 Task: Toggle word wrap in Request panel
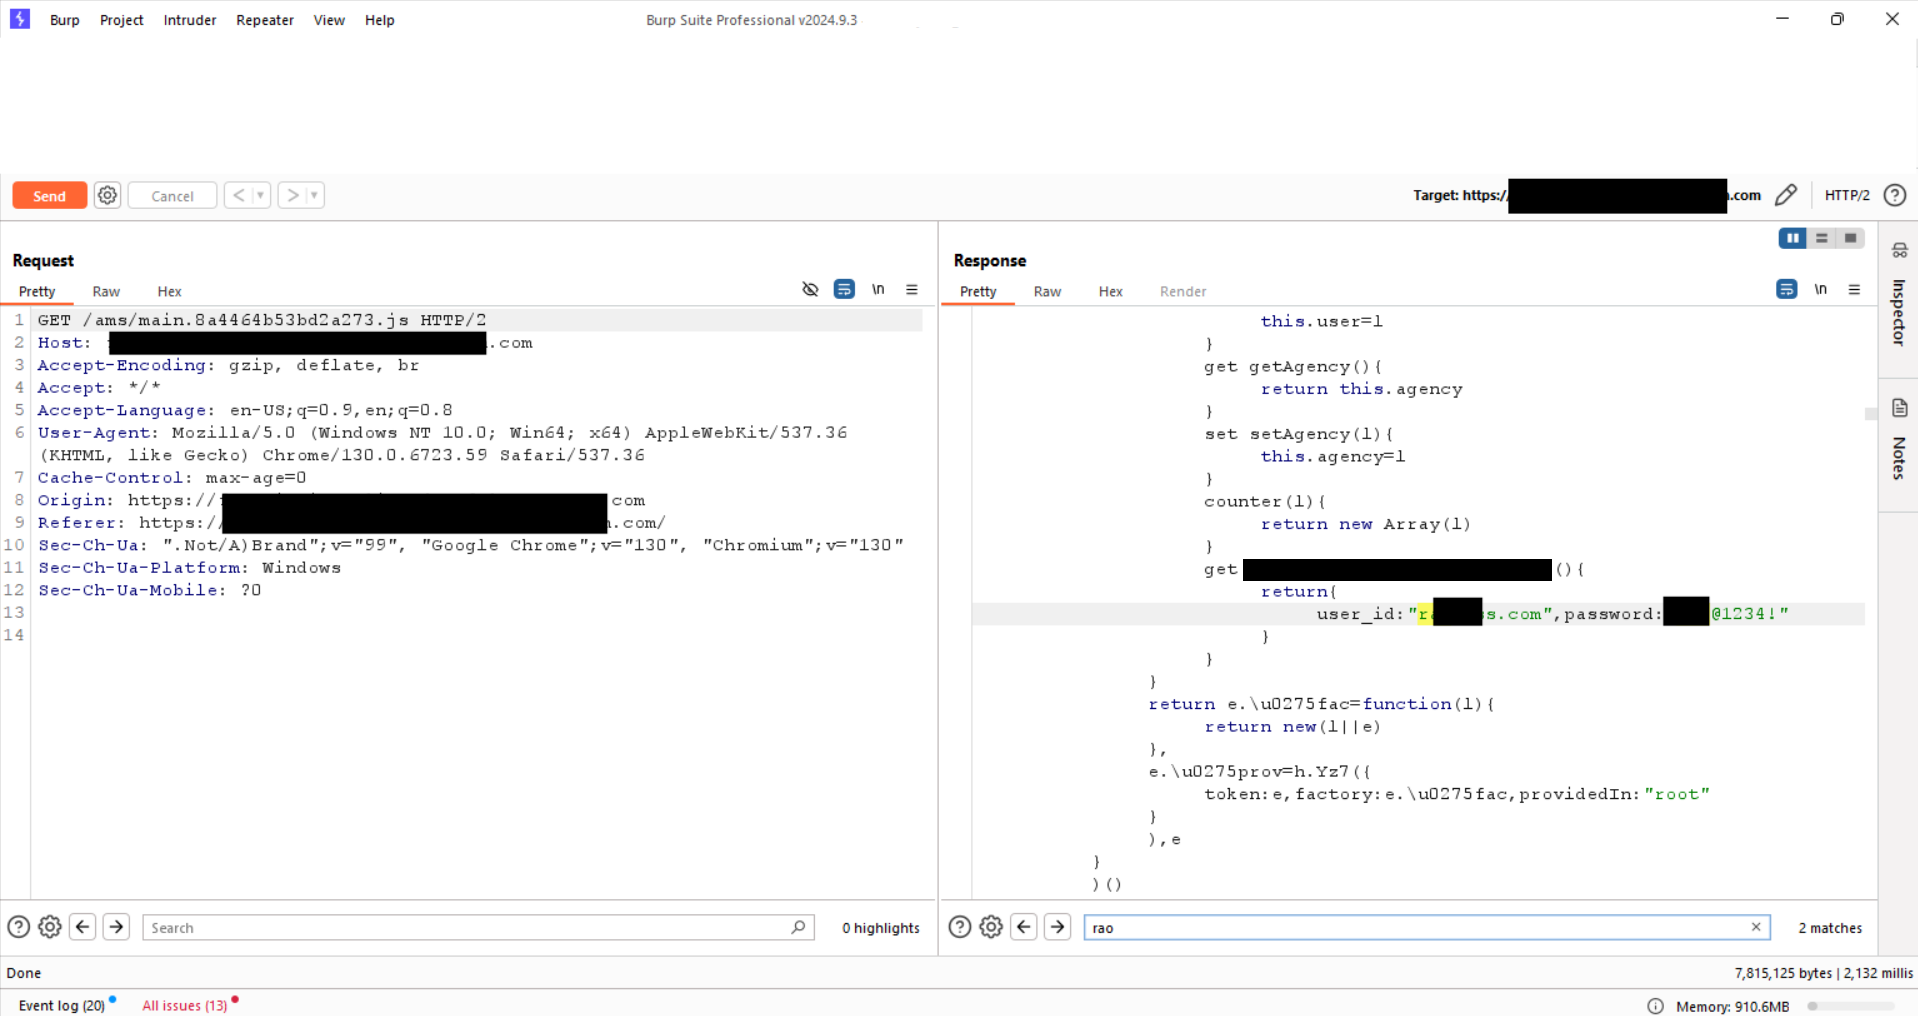click(844, 289)
